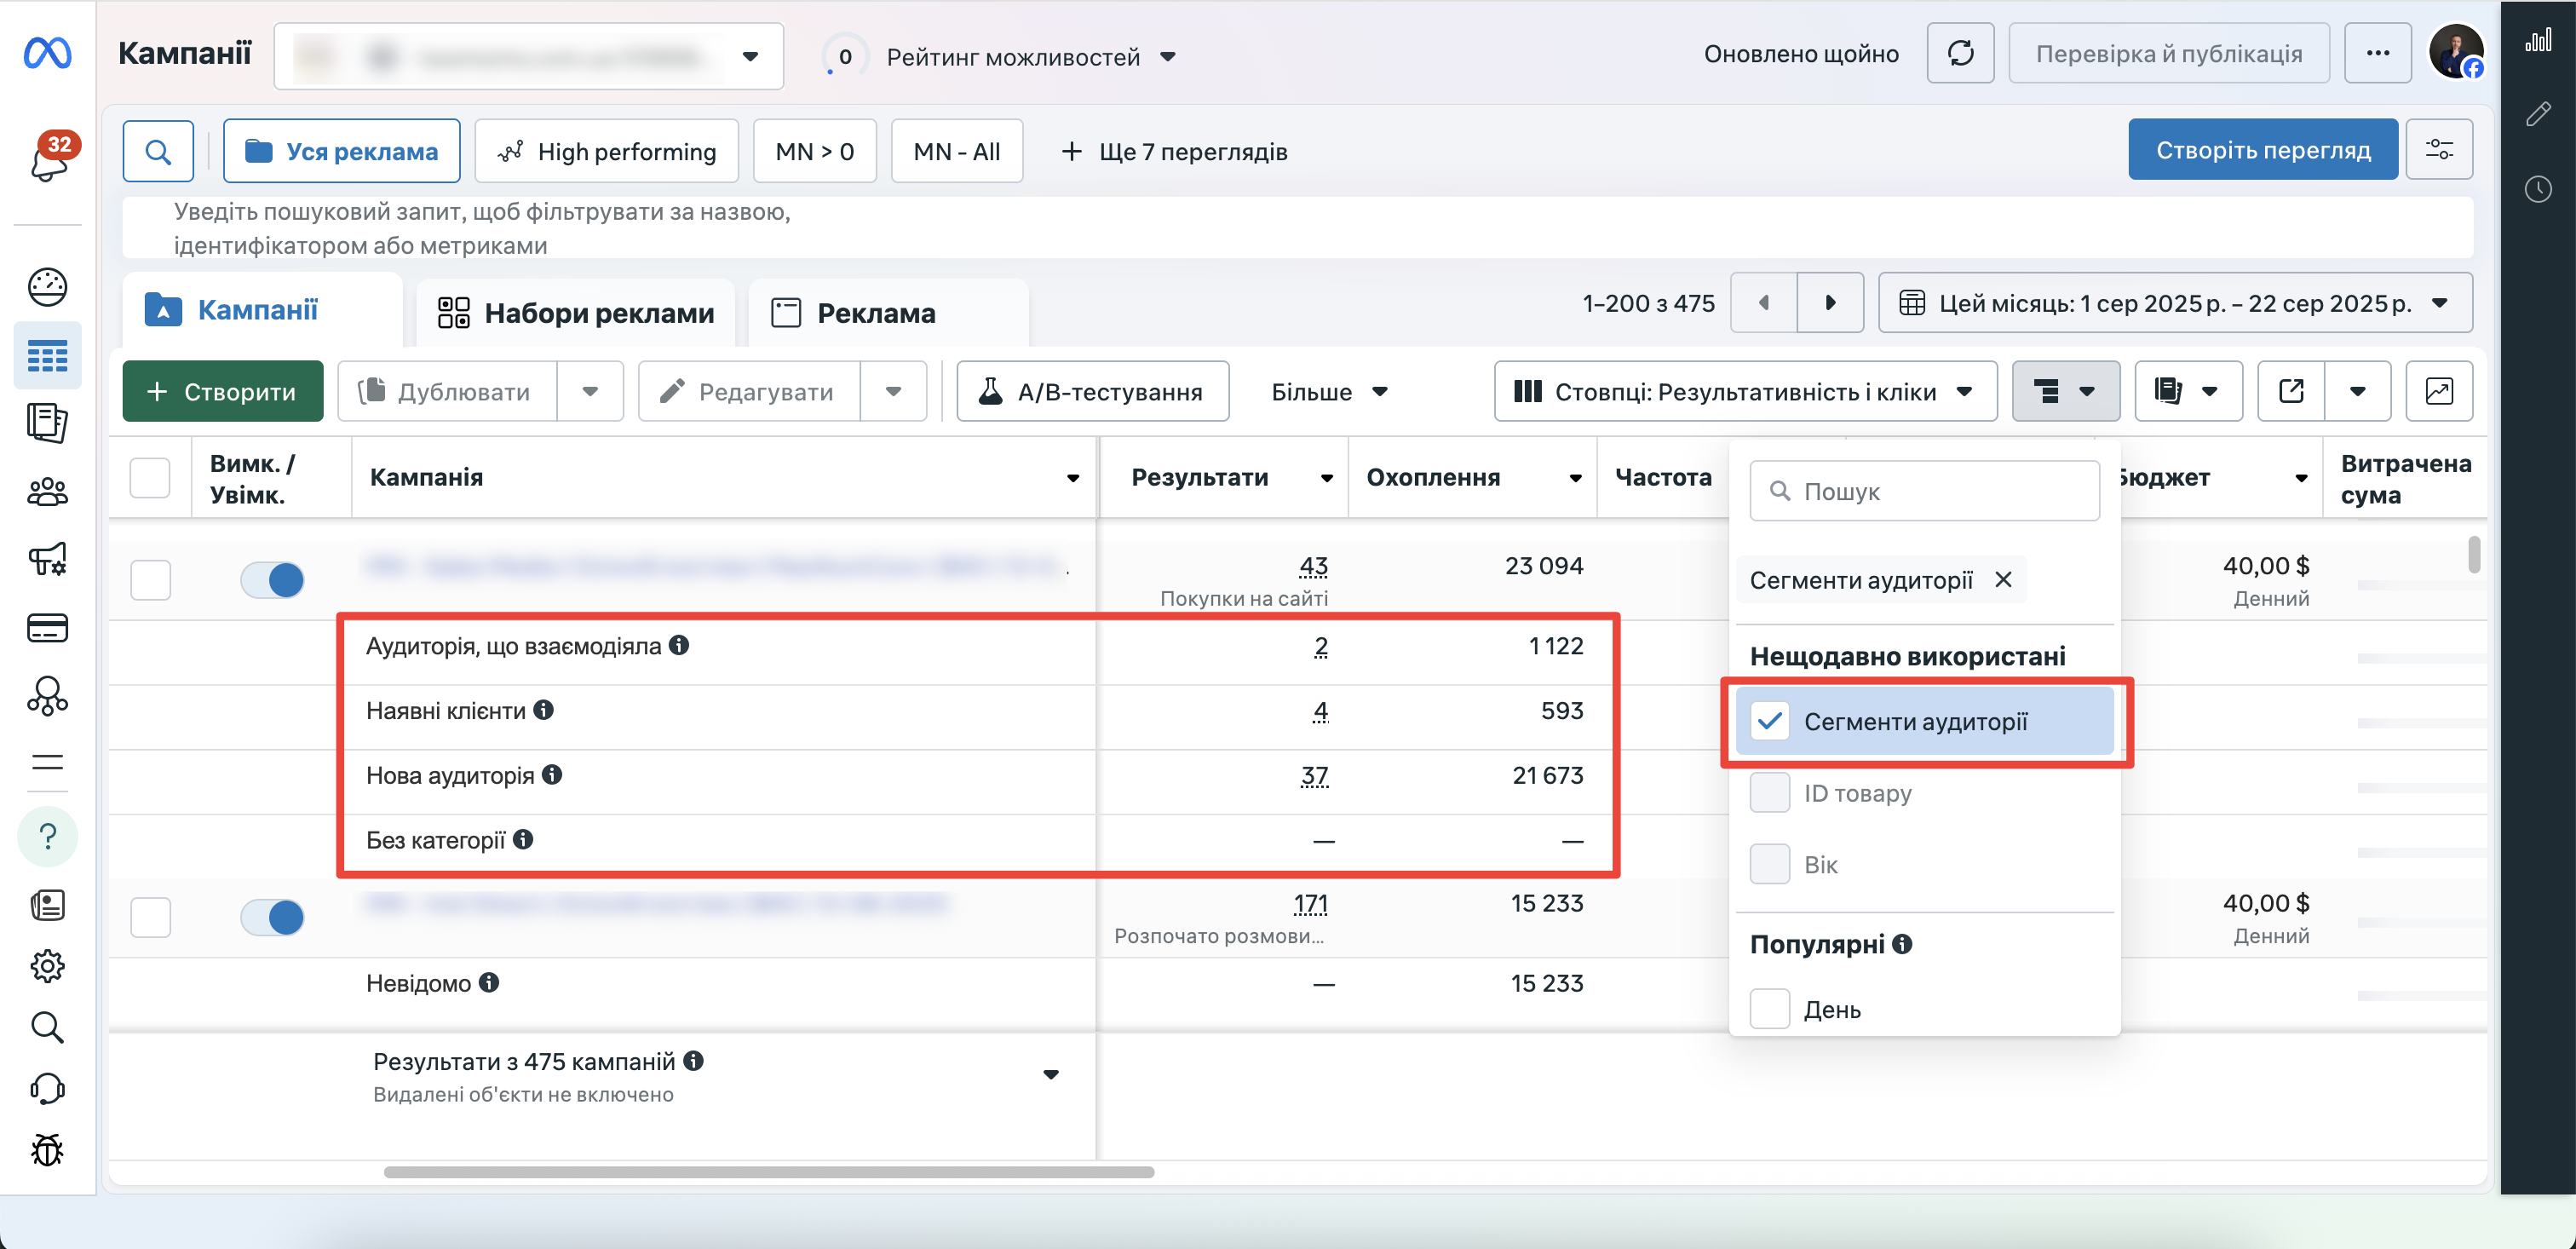Select the High performing view

[607, 151]
